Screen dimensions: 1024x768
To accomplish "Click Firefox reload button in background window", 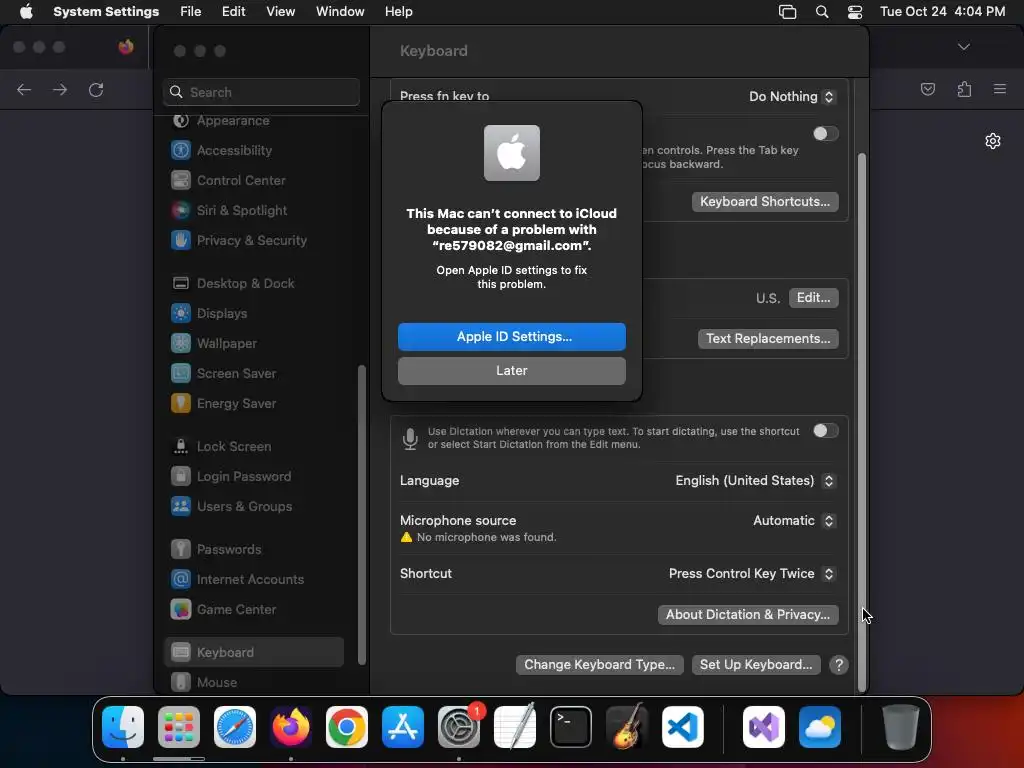I will [x=96, y=89].
